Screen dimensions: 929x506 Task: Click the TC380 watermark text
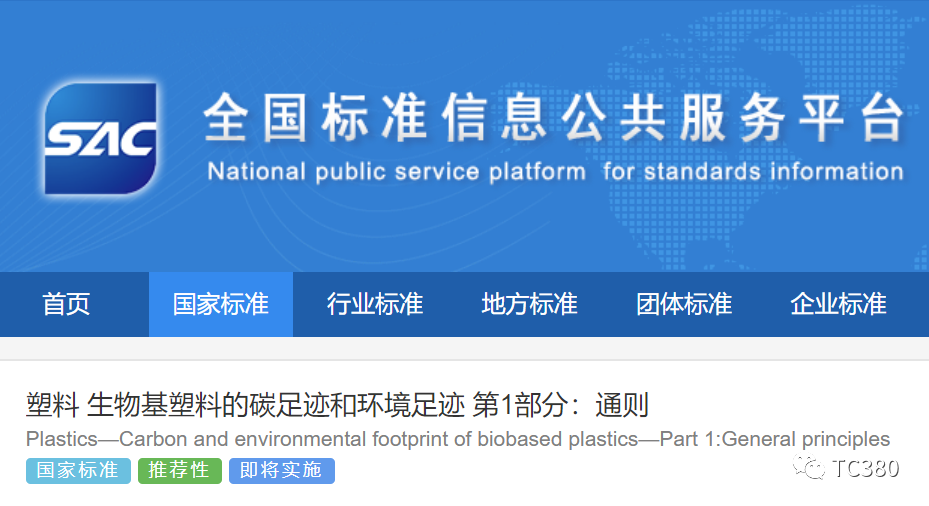coord(866,468)
